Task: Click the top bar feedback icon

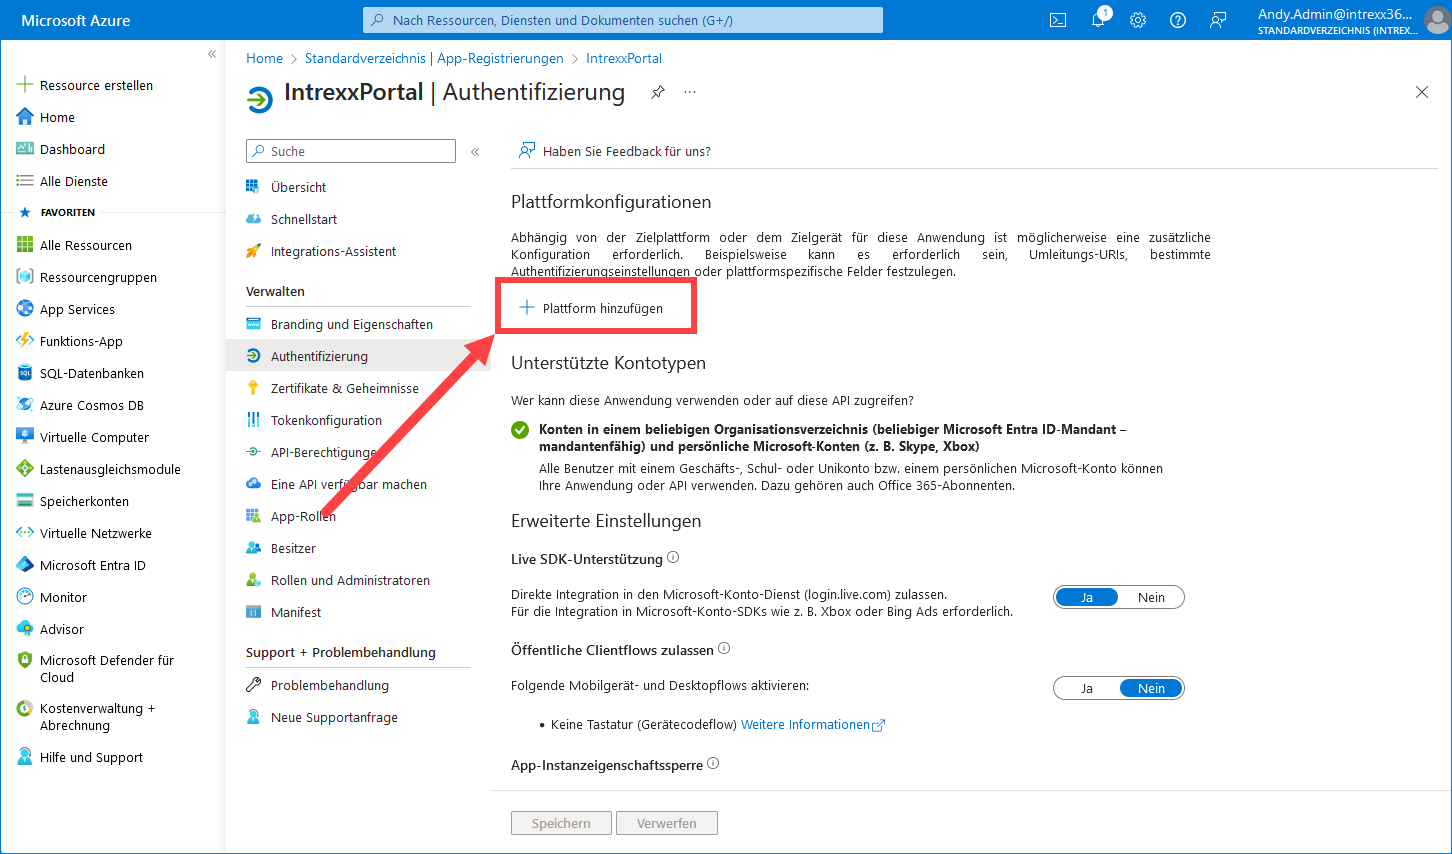Action: (1218, 20)
